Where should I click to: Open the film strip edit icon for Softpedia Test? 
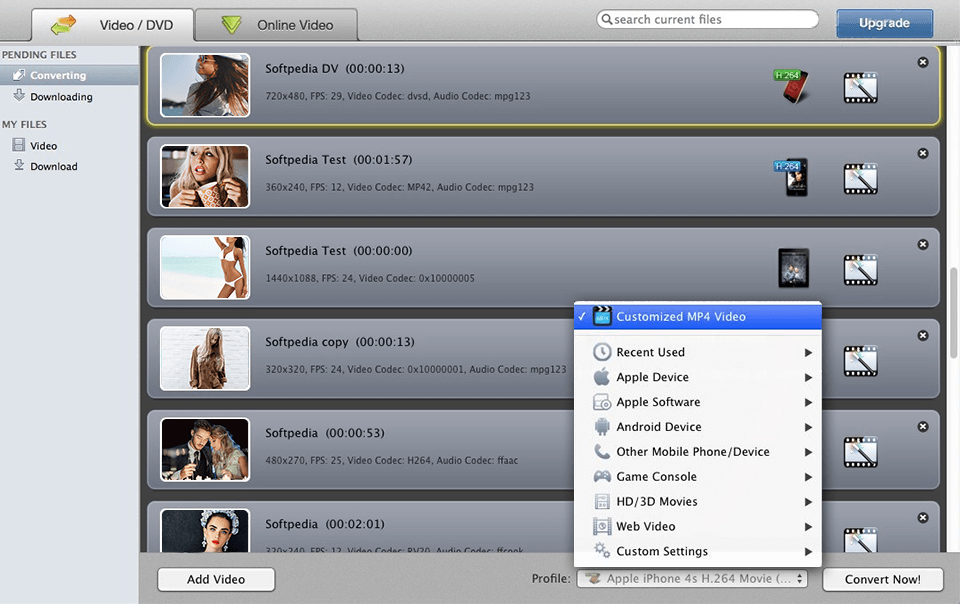(861, 176)
